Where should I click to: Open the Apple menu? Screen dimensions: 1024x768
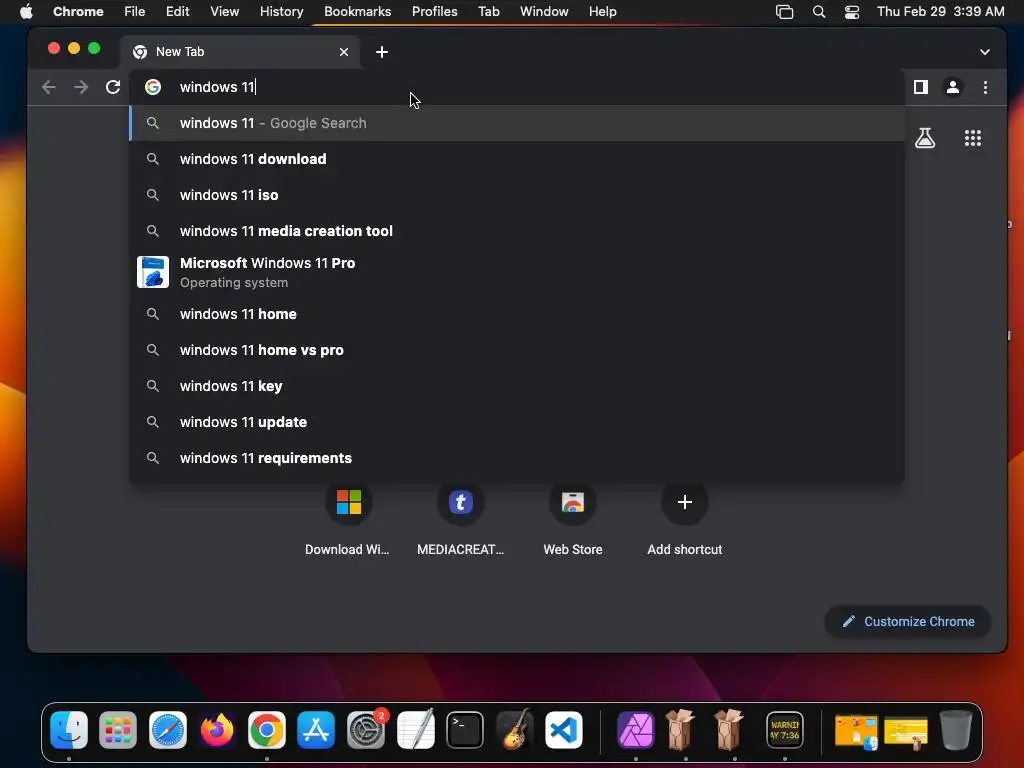(26, 11)
